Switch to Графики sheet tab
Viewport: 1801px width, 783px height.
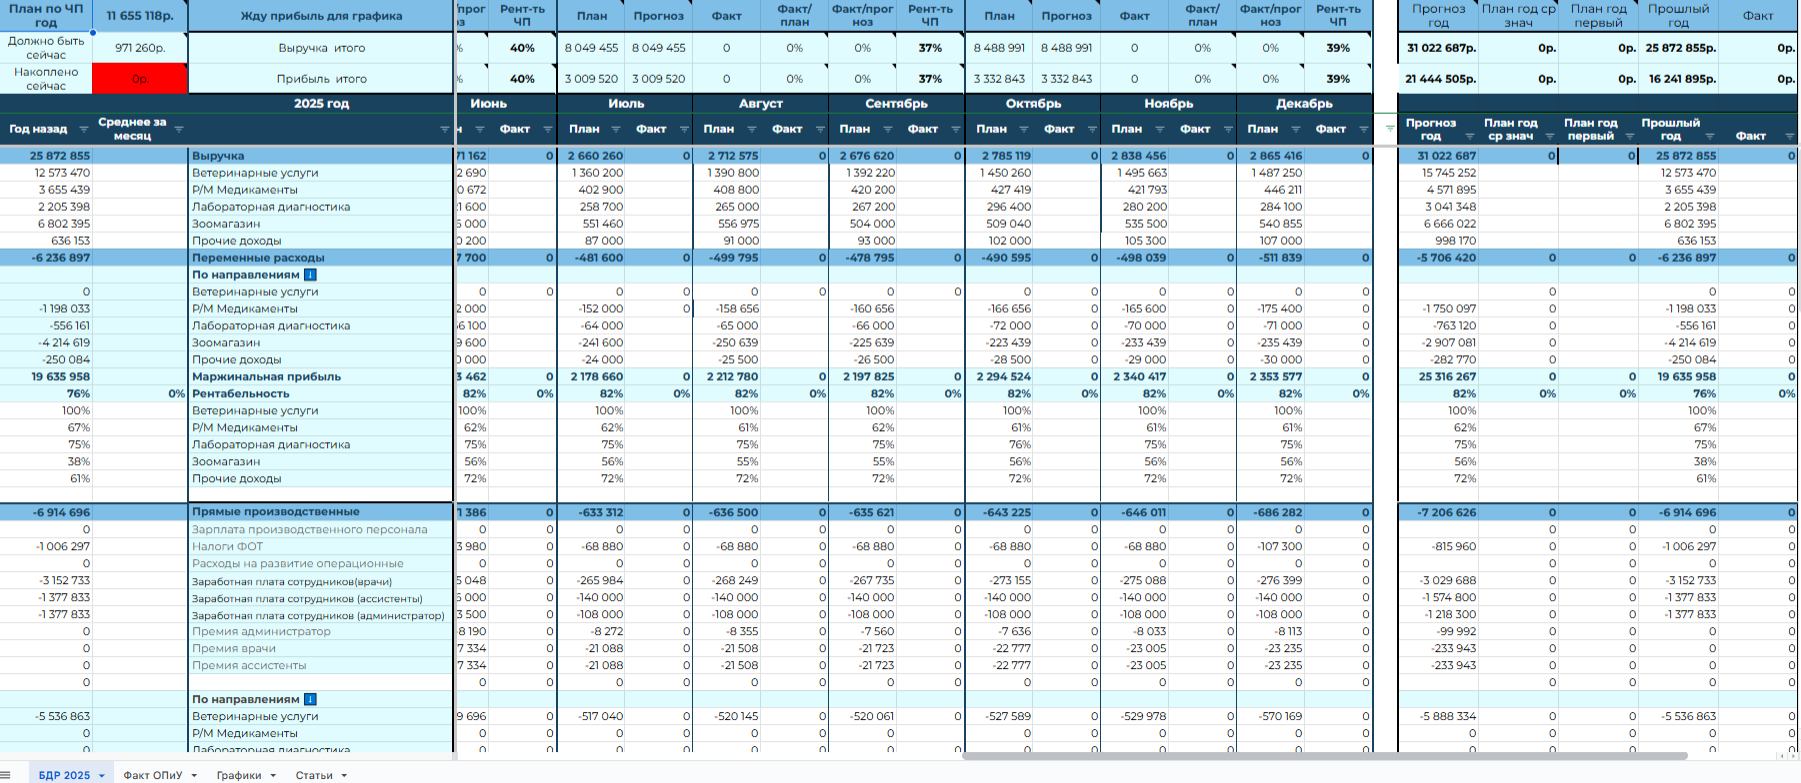(x=239, y=776)
